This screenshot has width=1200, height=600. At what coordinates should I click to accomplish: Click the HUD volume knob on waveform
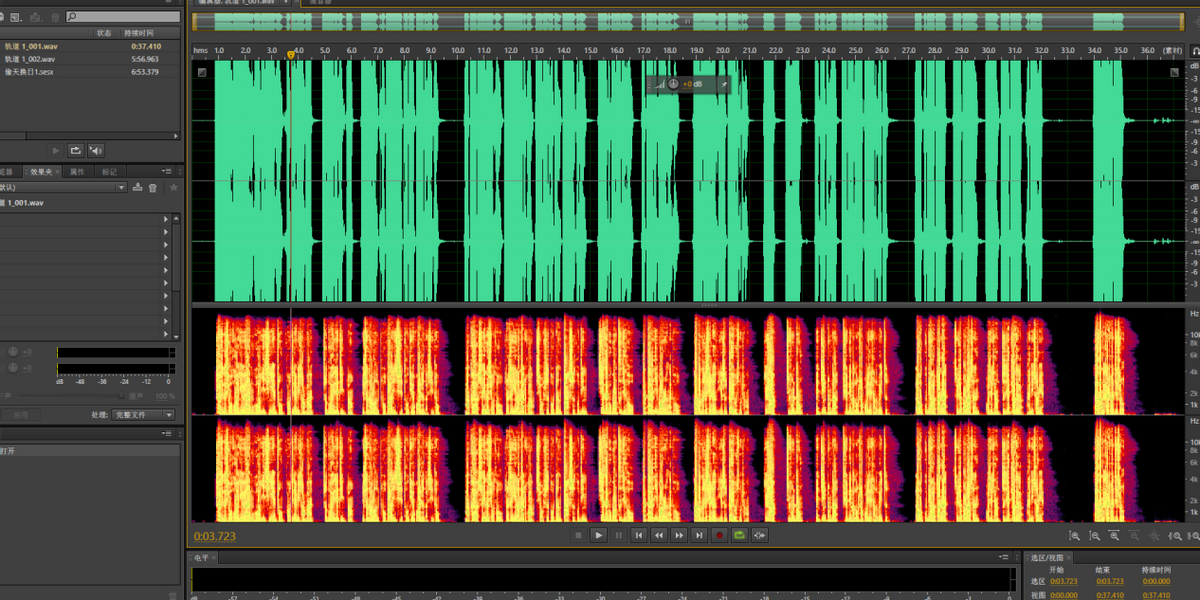(x=673, y=85)
